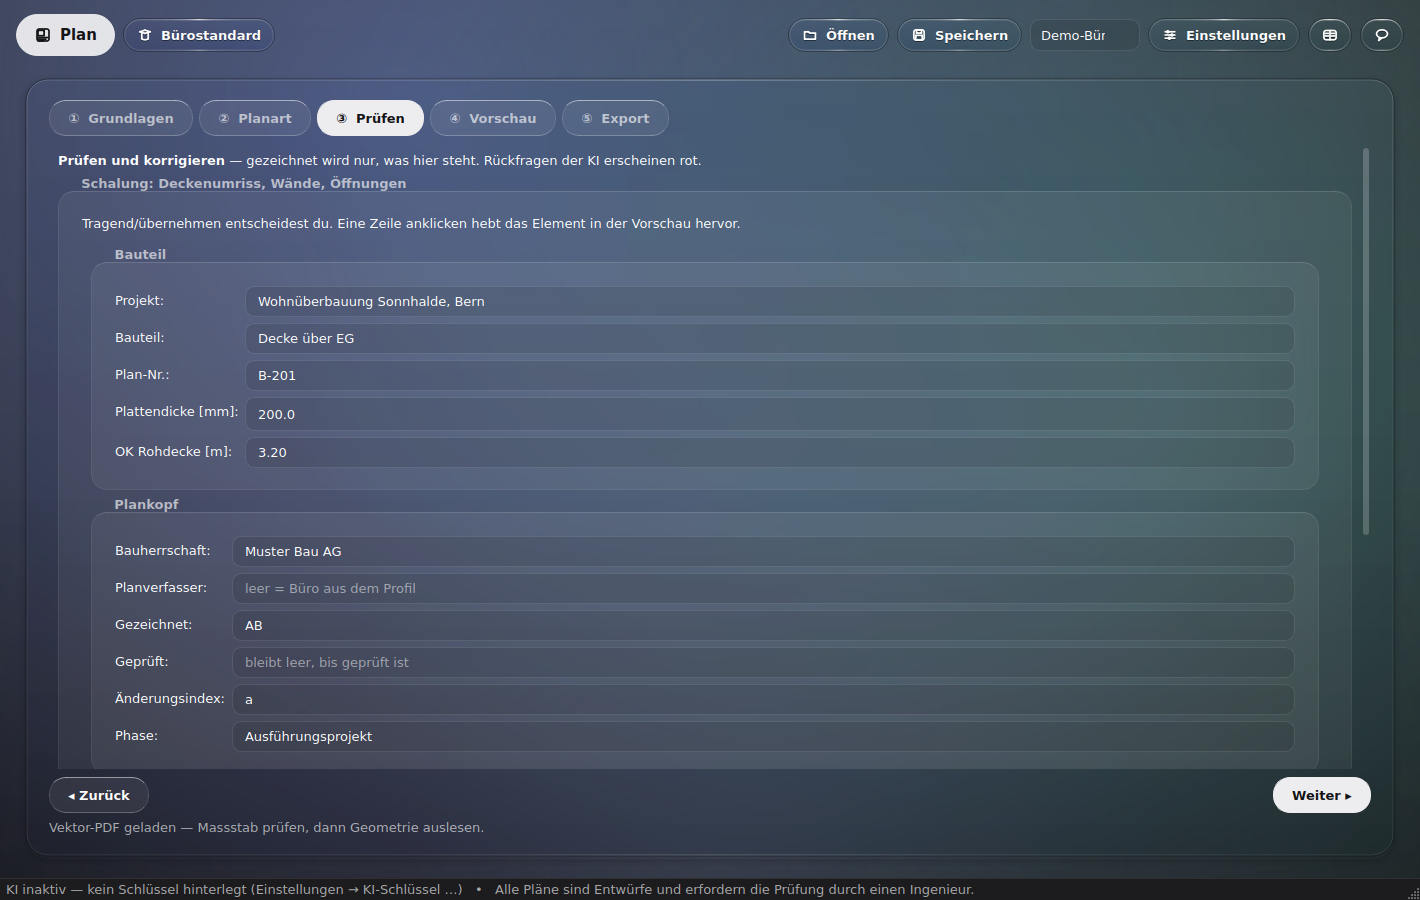The image size is (1420, 900).
Task: Focus the Gezeichnet field
Action: click(x=763, y=625)
